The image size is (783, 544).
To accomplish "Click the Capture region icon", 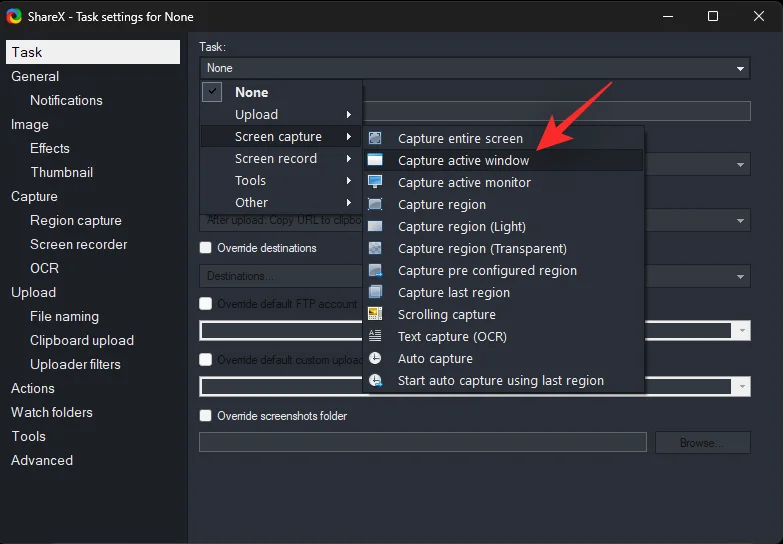I will (375, 205).
